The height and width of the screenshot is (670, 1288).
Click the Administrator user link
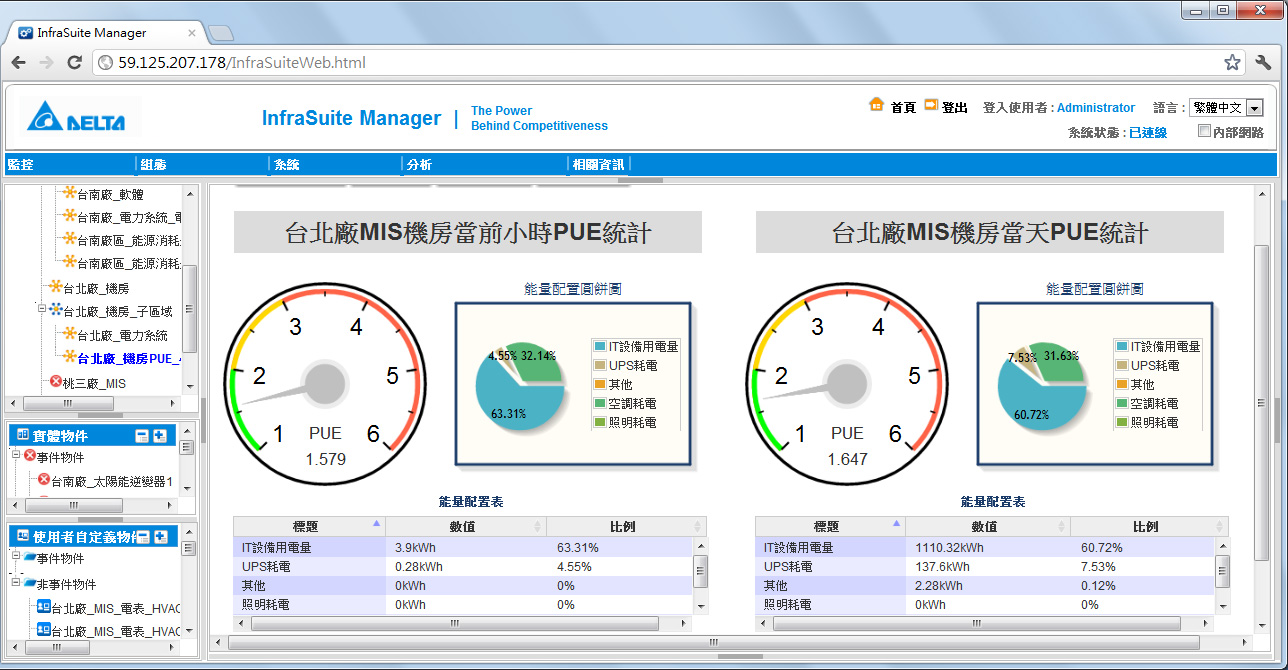click(1096, 108)
